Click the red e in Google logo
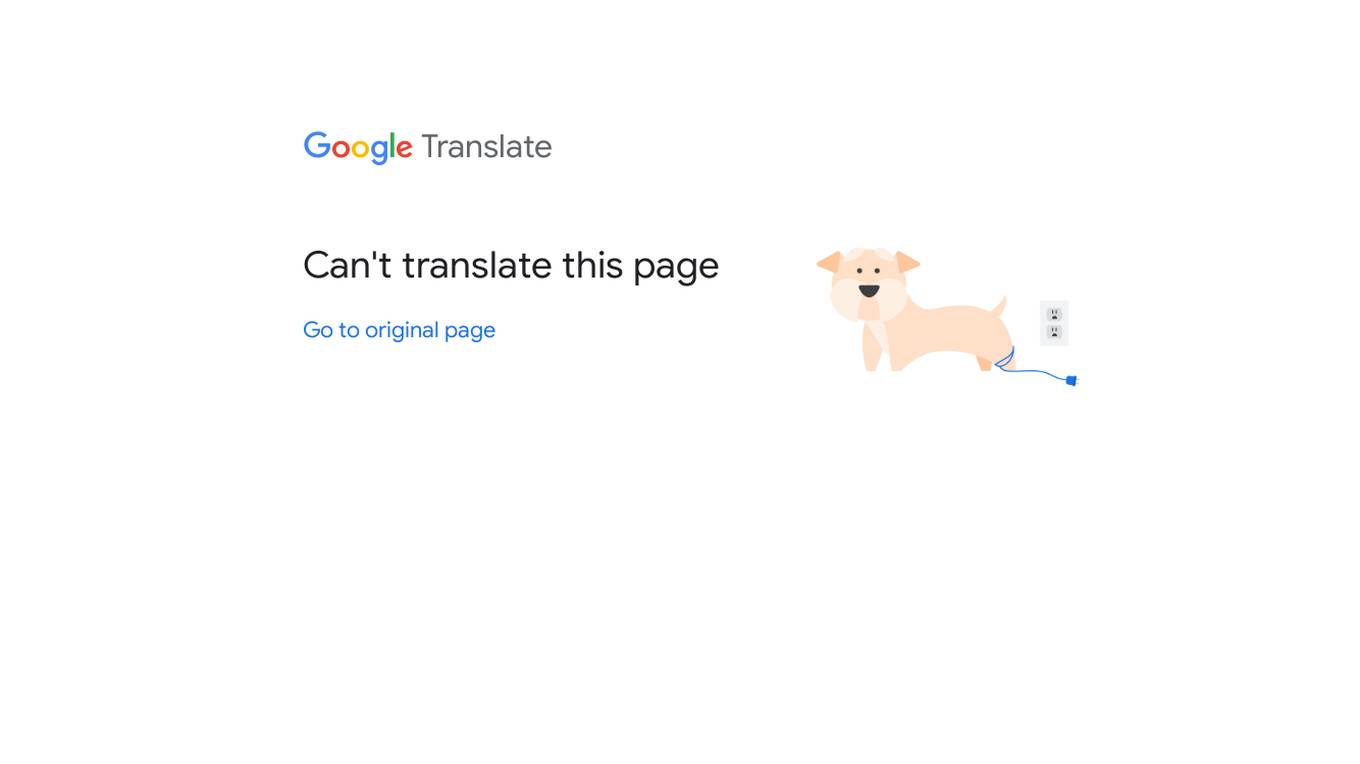Screen dimensions: 1360x764 tap(404, 150)
